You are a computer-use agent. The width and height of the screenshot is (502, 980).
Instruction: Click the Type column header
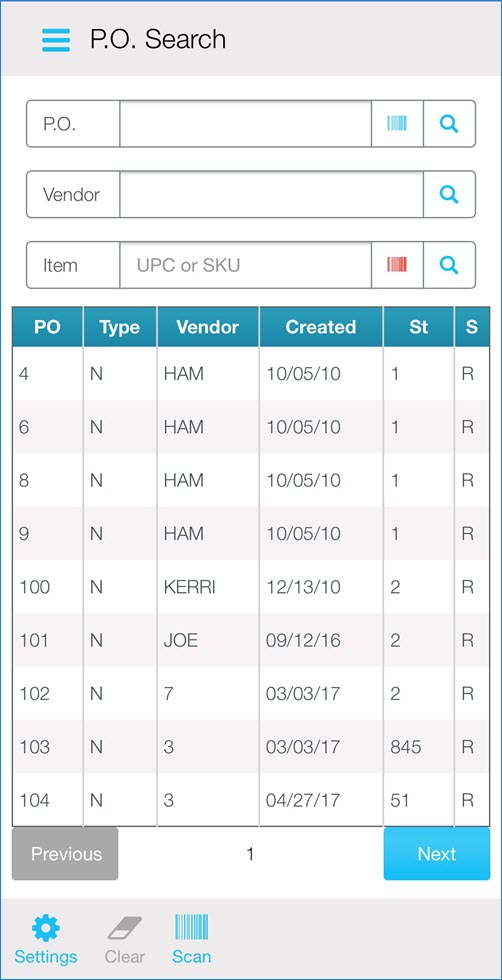pyautogui.click(x=119, y=327)
